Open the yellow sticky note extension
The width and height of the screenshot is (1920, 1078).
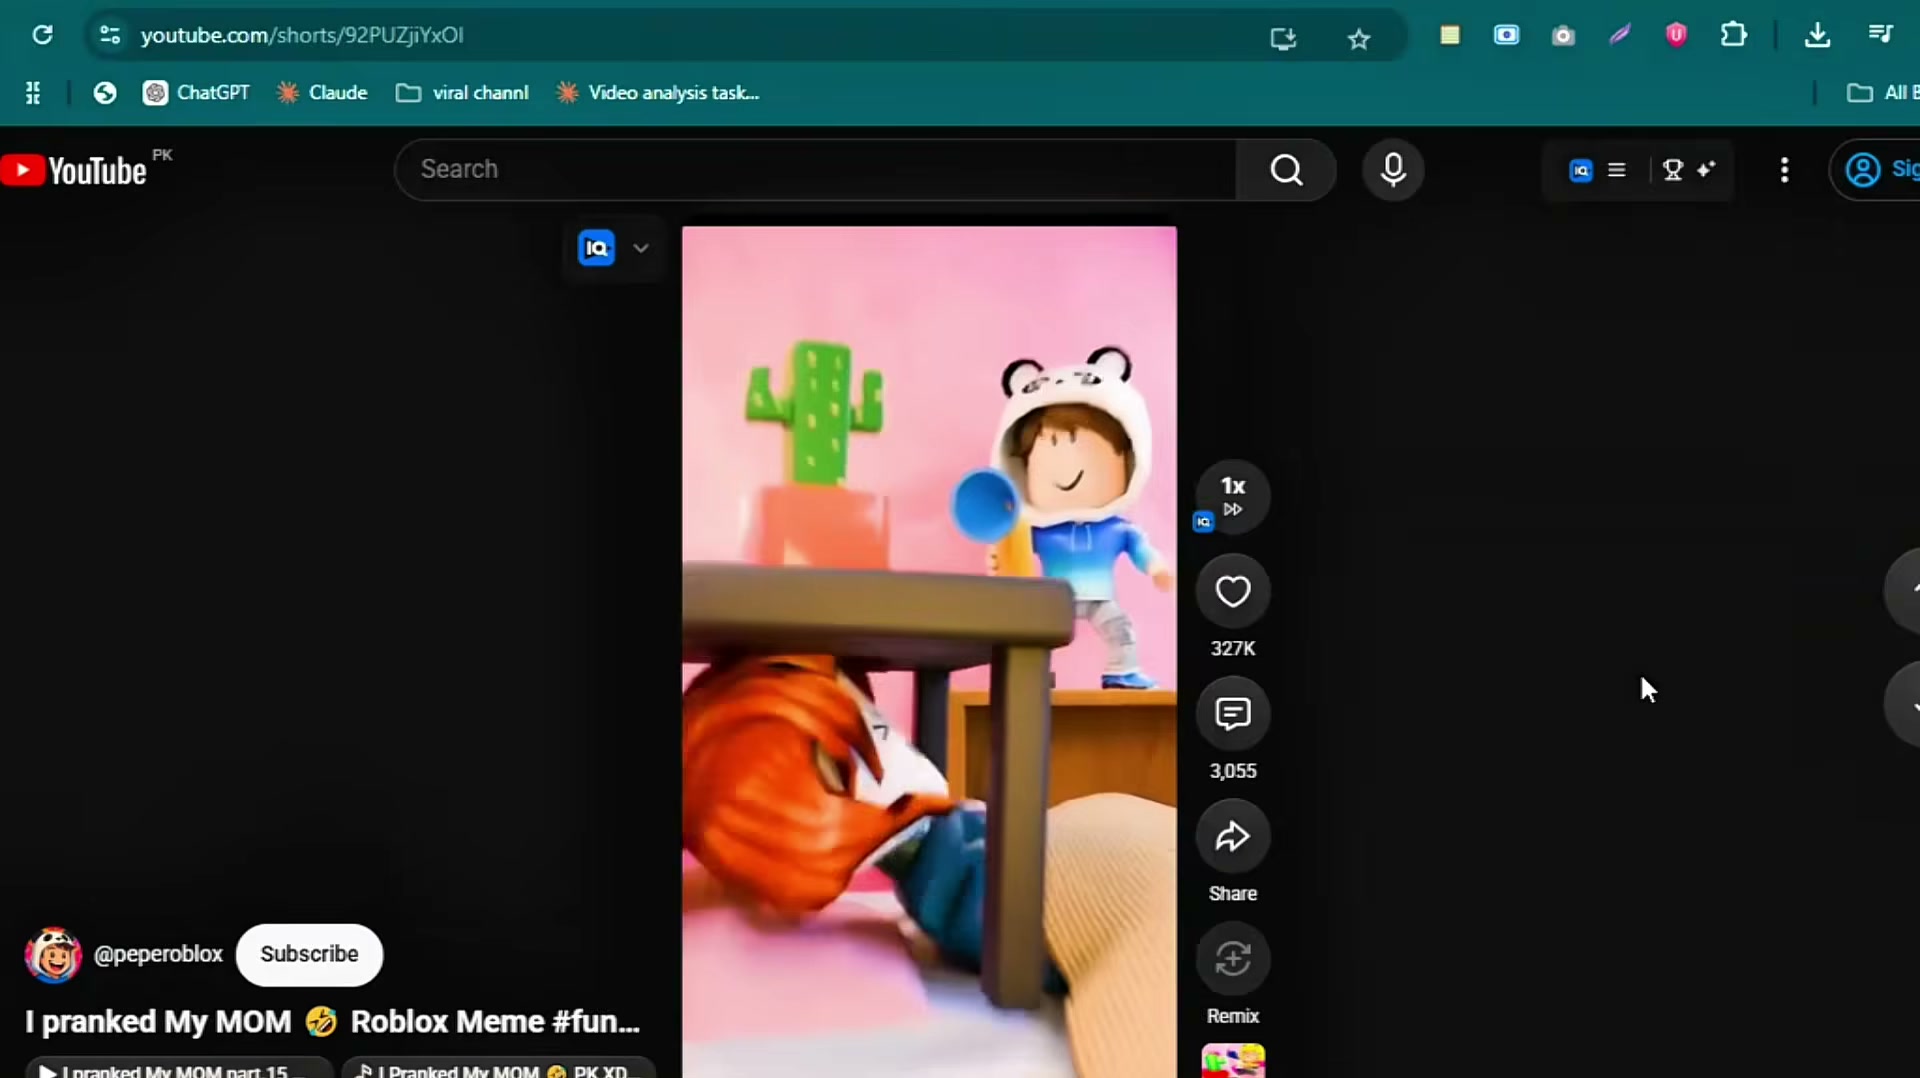1449,36
